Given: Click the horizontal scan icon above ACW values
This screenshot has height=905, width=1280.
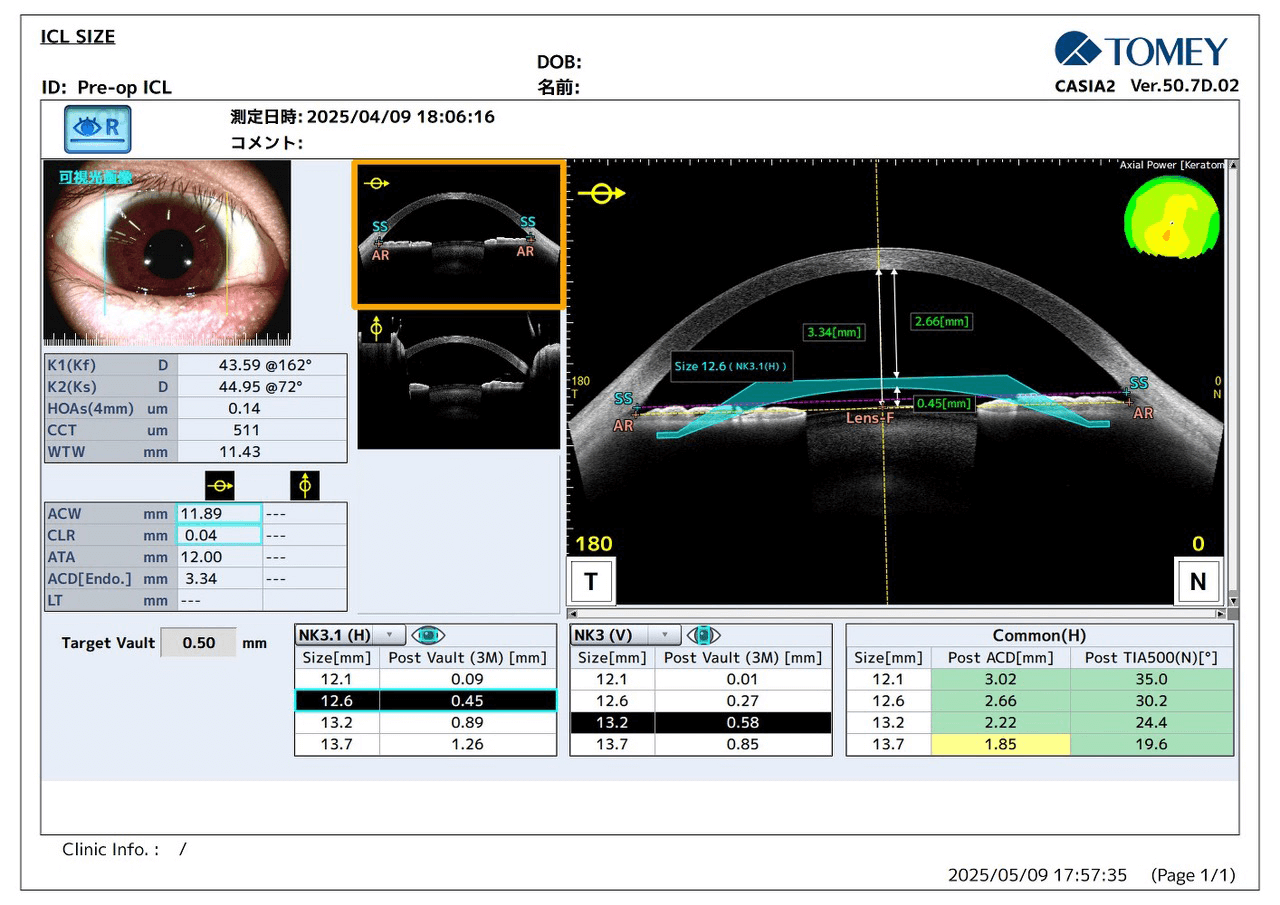Looking at the screenshot, I should pos(220,486).
